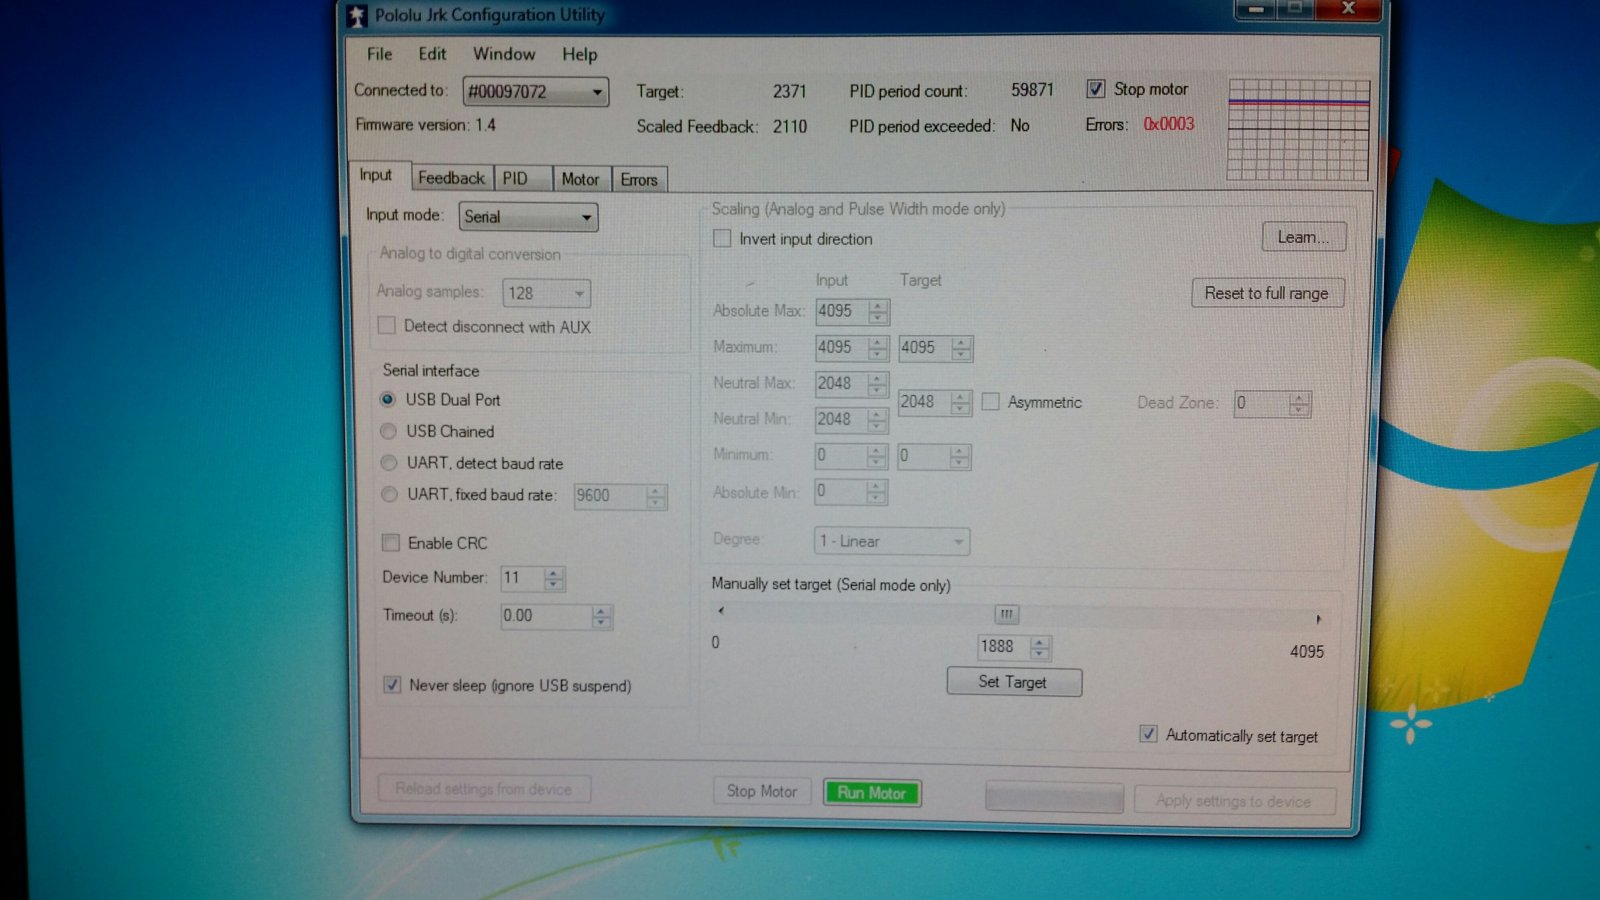
Task: Click the Firmware version: 1.4 text
Action: 426,125
